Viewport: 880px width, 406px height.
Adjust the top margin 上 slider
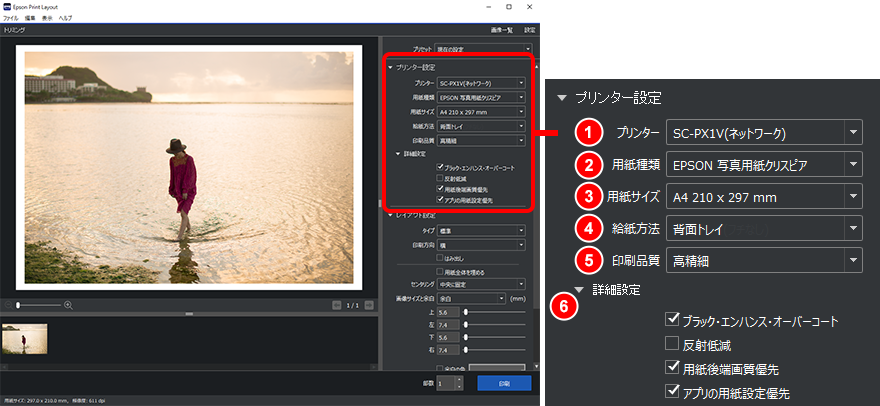[466, 312]
